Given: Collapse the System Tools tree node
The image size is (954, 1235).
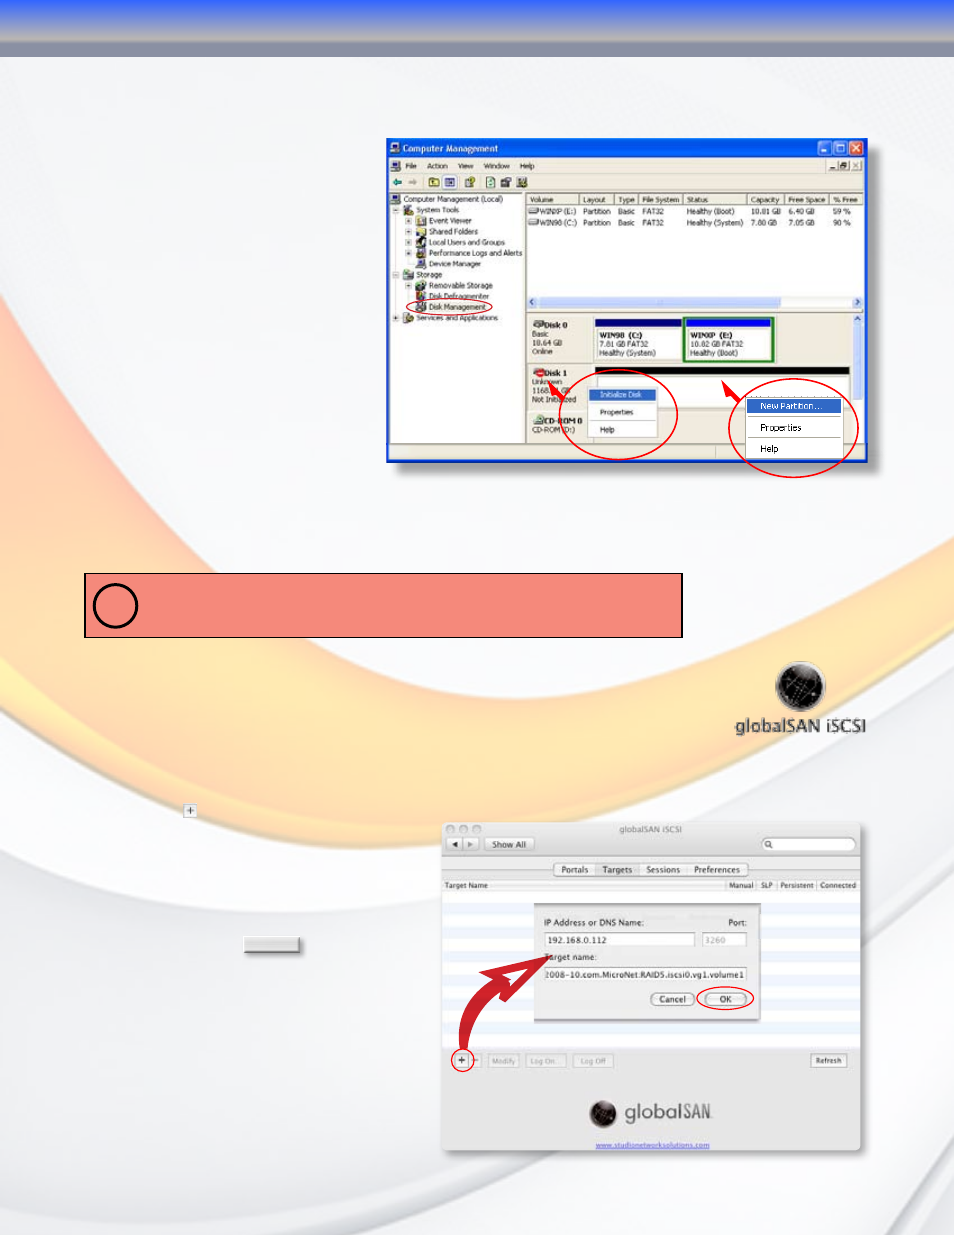Looking at the screenshot, I should click(396, 210).
